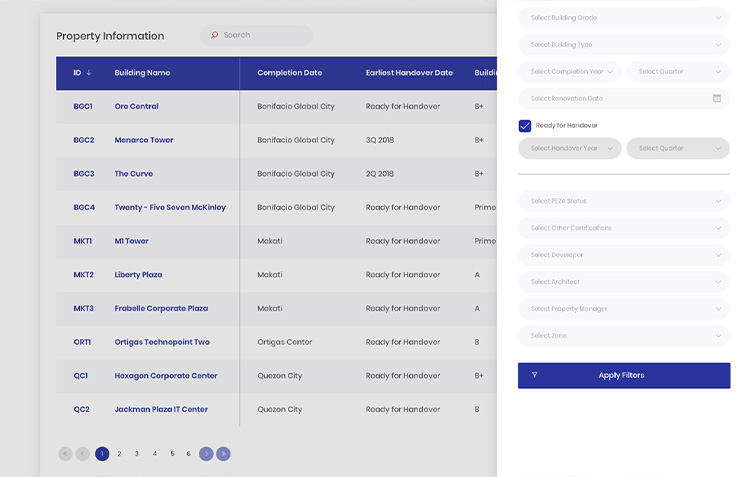Go to page 5
The width and height of the screenshot is (745, 477).
172,454
